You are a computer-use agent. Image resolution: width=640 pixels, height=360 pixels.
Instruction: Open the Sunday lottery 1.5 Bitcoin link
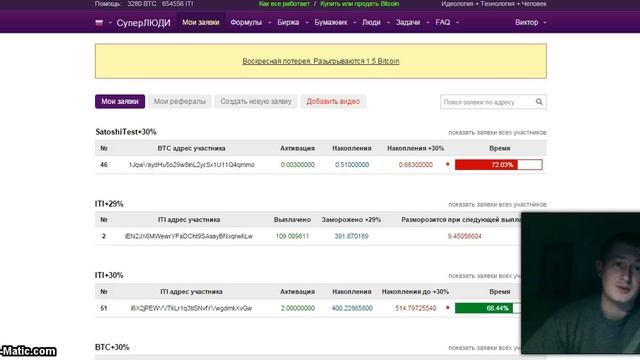pyautogui.click(x=321, y=61)
